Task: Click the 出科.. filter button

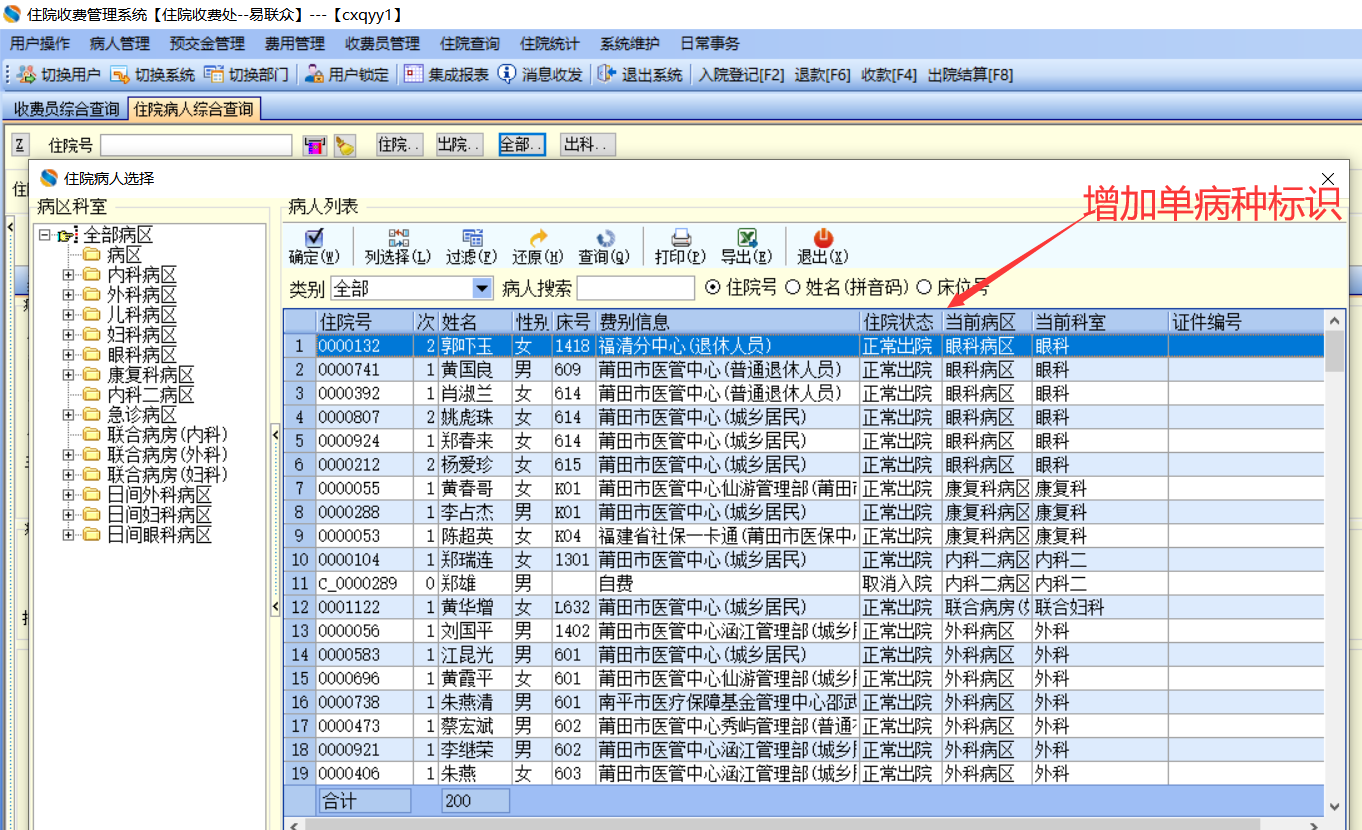Action: pos(588,145)
